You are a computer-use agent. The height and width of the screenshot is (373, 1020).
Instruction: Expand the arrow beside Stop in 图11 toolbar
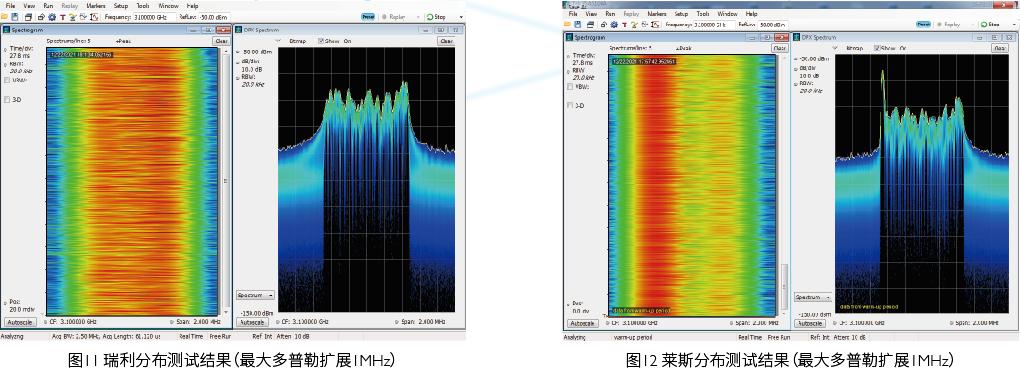[x=461, y=17]
